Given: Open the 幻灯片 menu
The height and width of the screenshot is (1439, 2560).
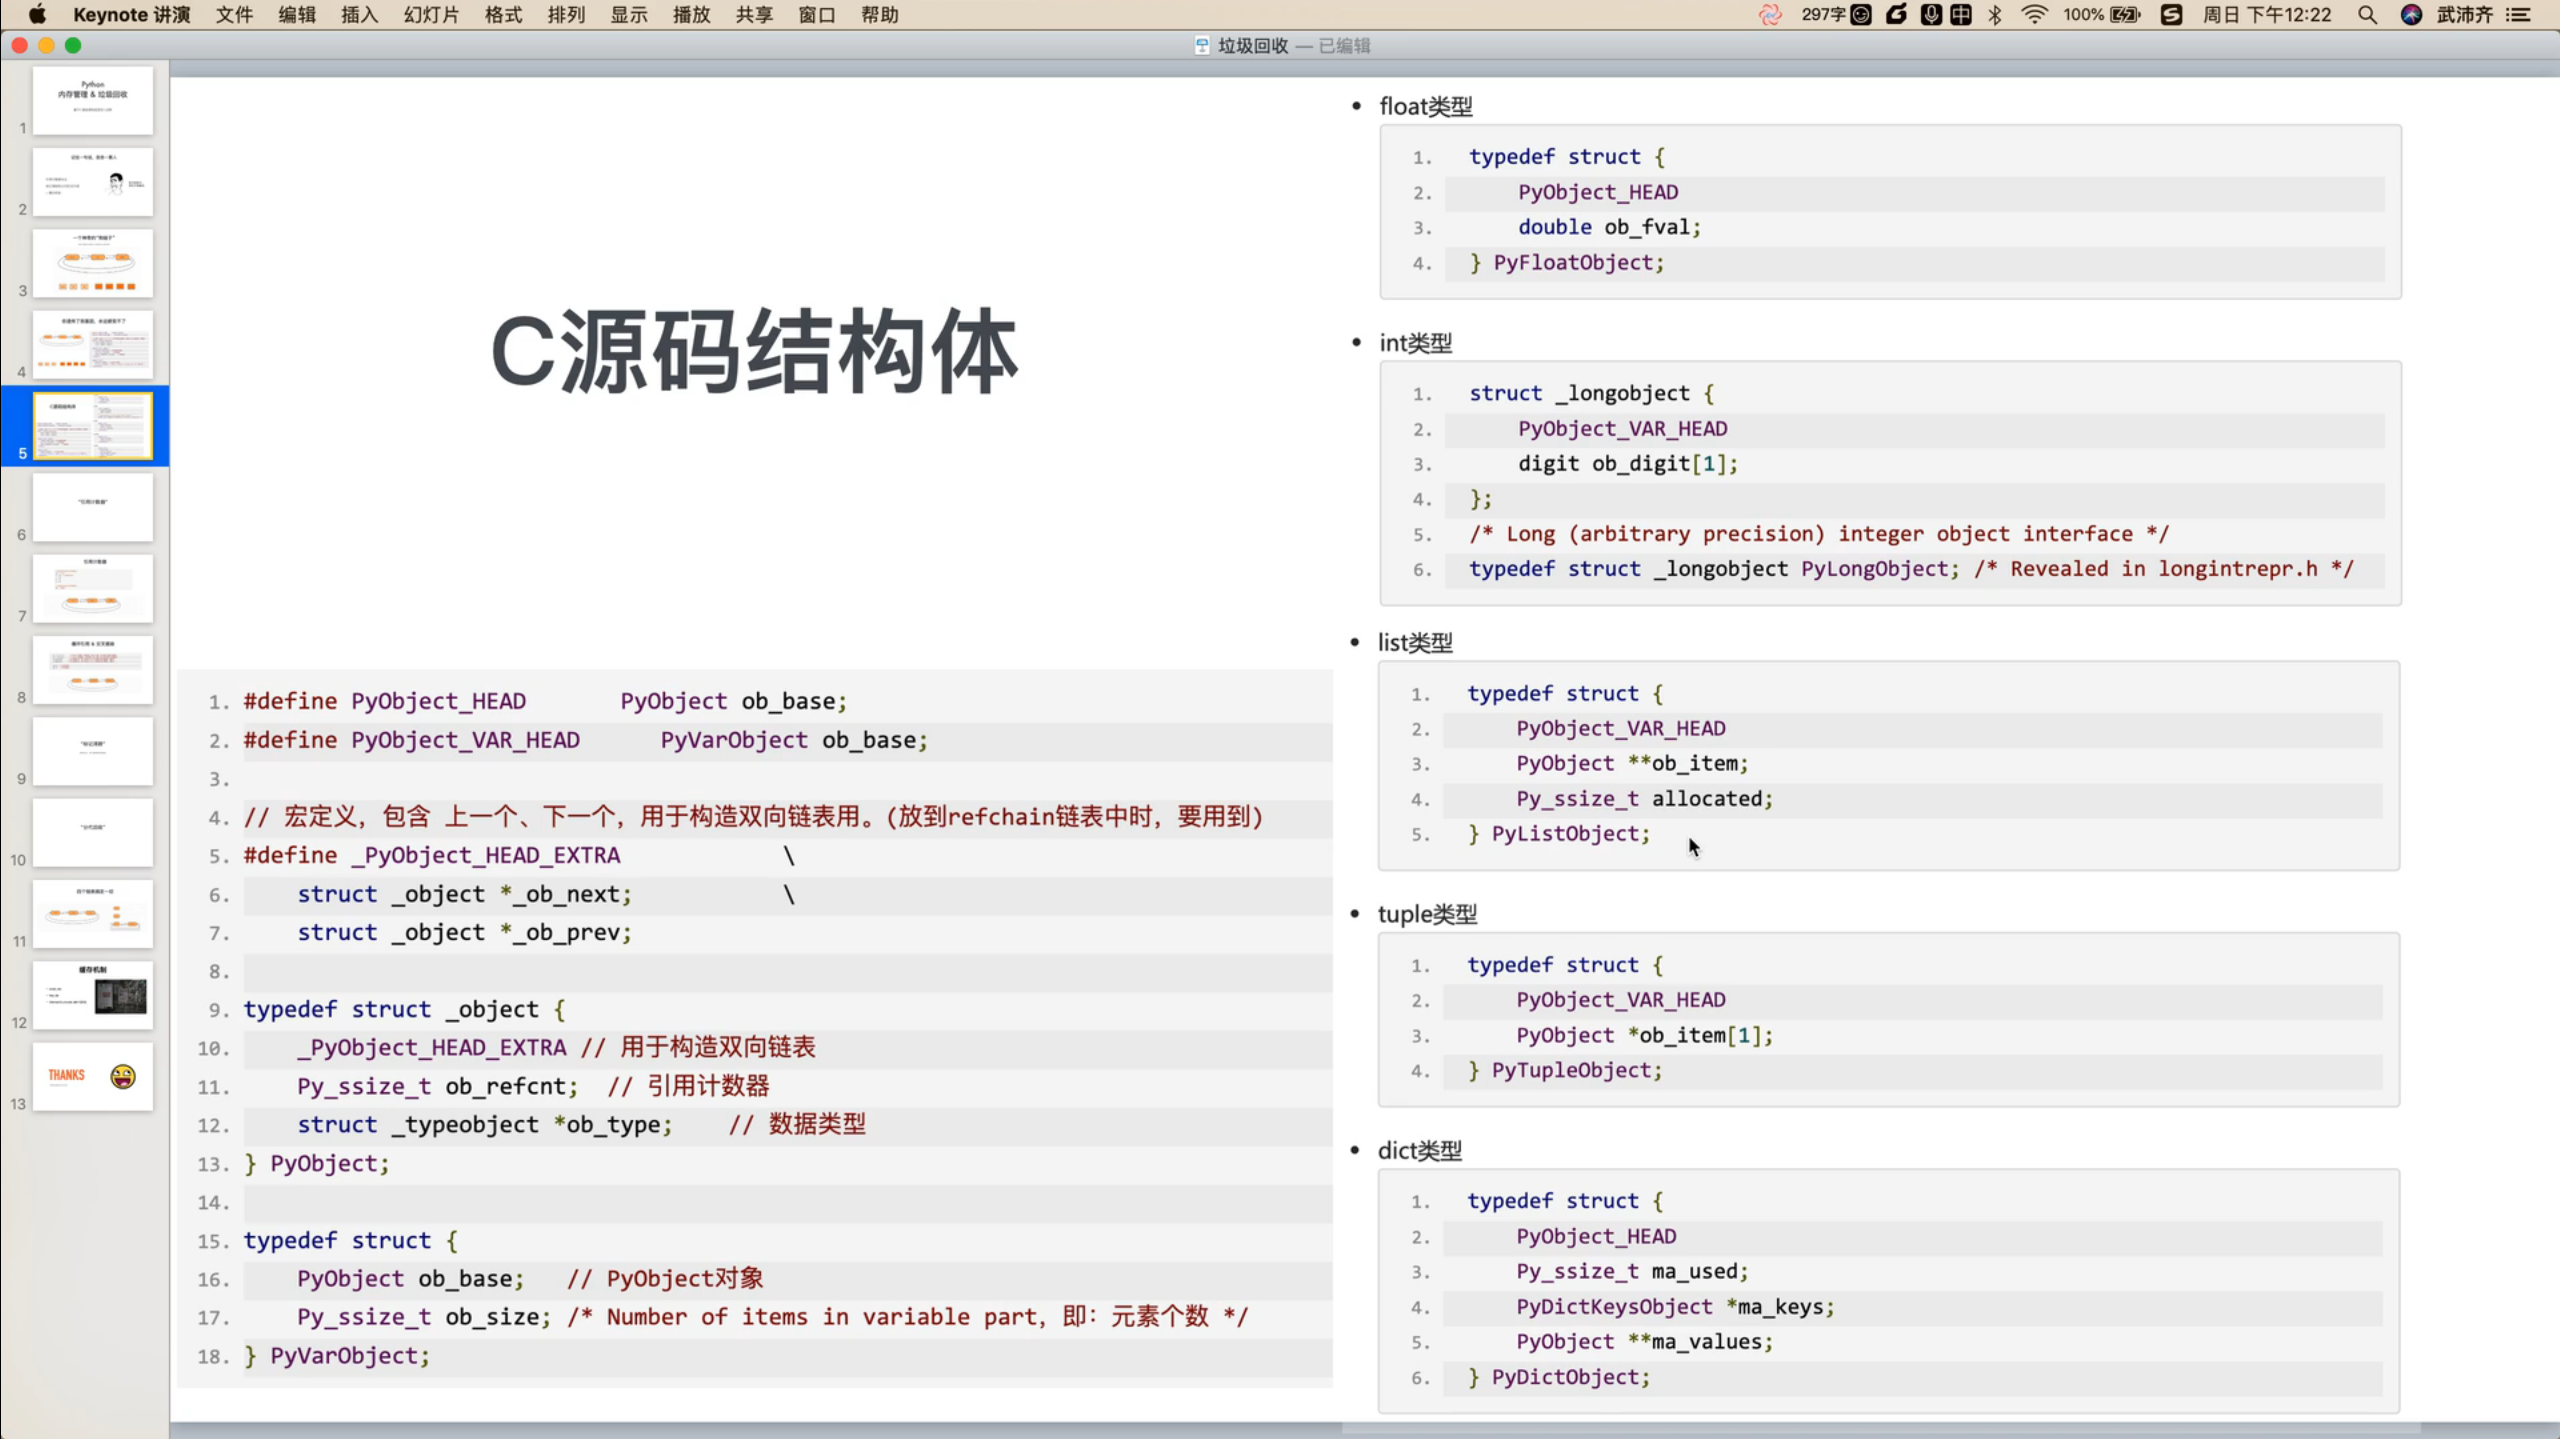Looking at the screenshot, I should click(x=431, y=14).
